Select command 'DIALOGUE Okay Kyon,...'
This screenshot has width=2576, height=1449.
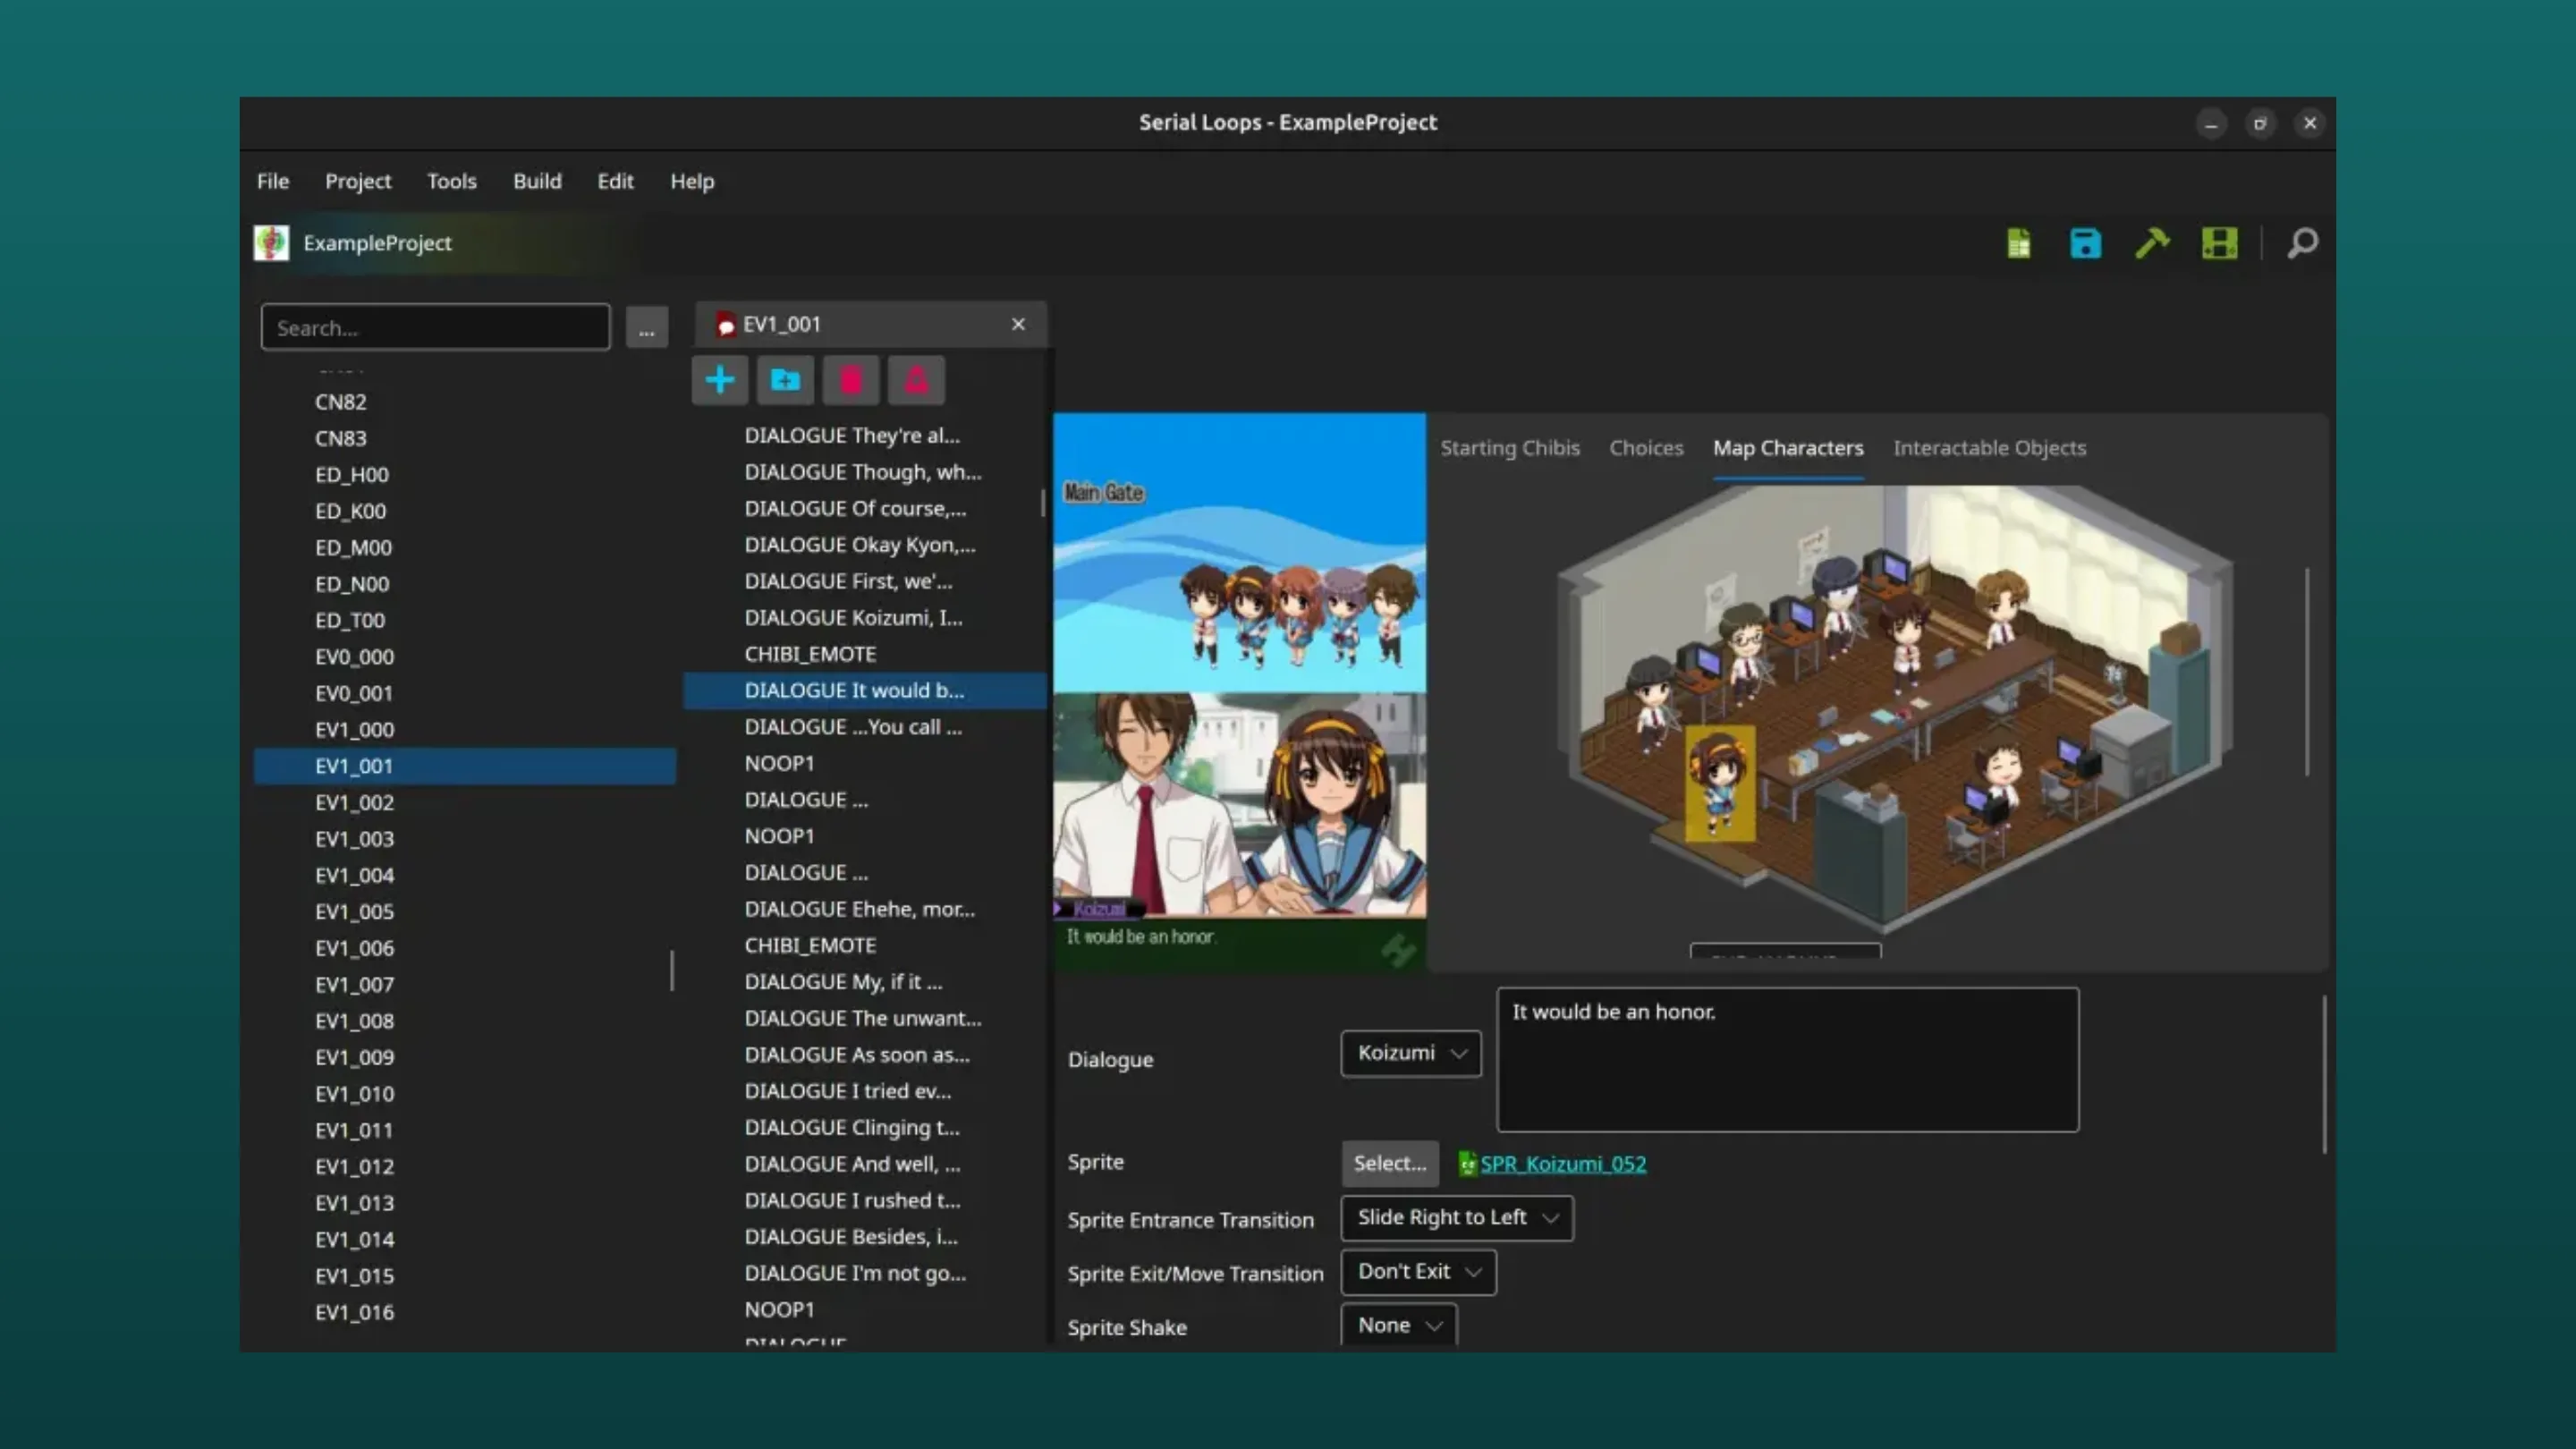(x=865, y=545)
